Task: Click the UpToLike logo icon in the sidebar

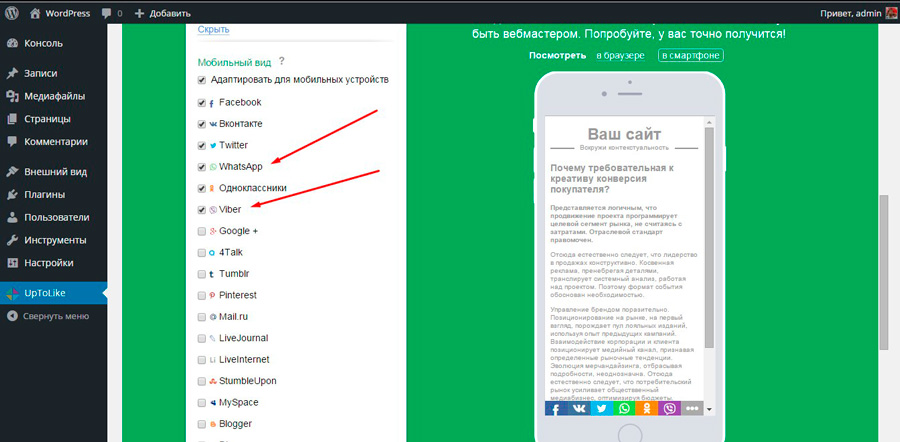Action: pyautogui.click(x=12, y=294)
